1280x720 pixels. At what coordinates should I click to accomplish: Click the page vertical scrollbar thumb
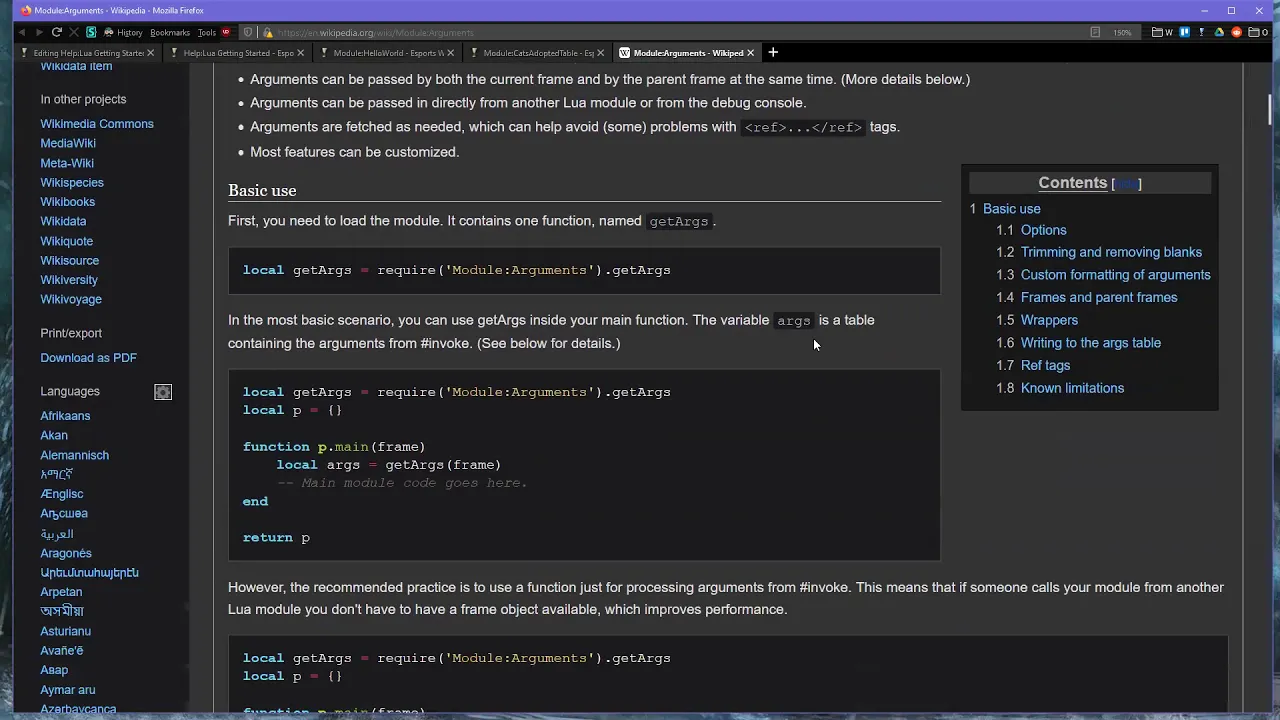(1271, 109)
